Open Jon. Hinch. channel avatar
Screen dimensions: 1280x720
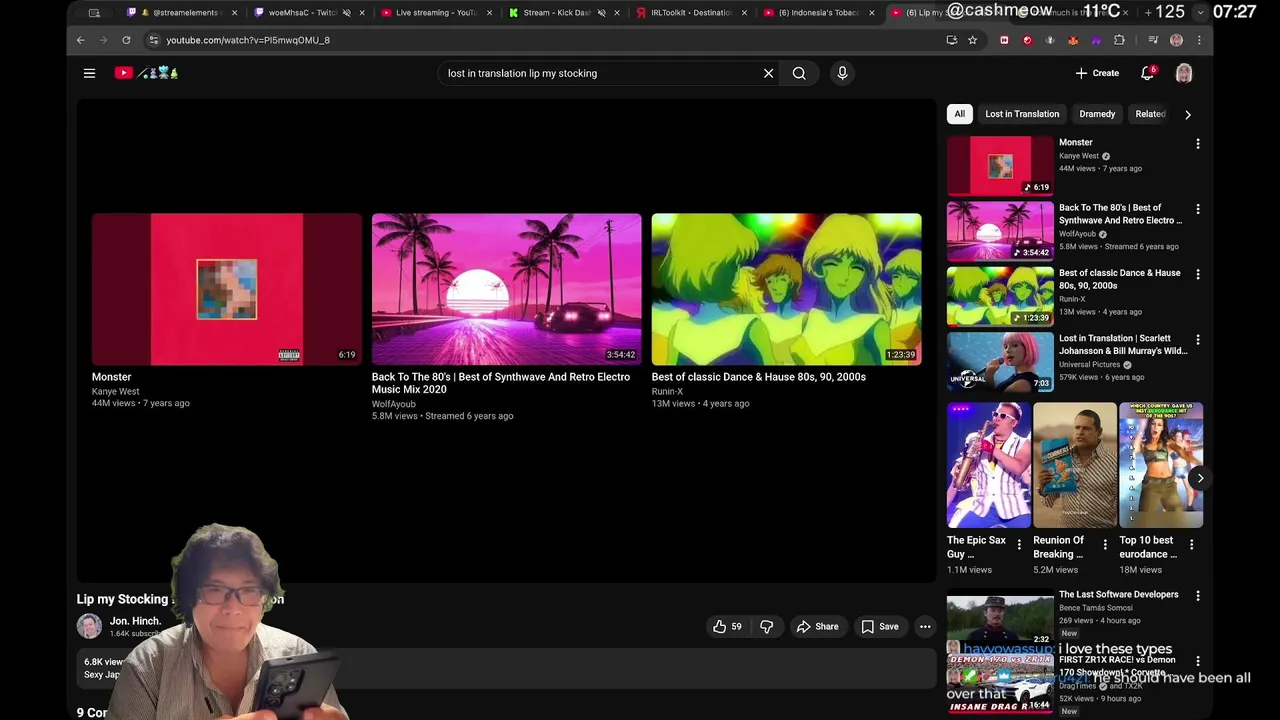tap(90, 626)
